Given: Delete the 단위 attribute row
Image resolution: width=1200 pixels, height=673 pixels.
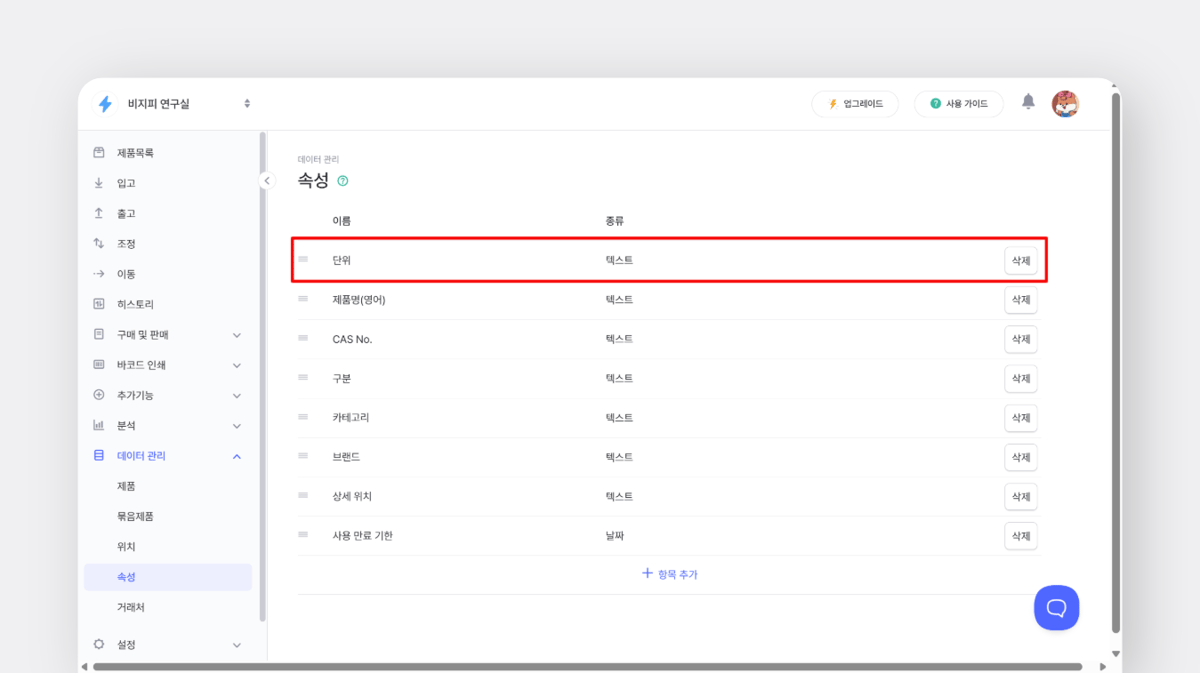Looking at the screenshot, I should click(x=1020, y=259).
